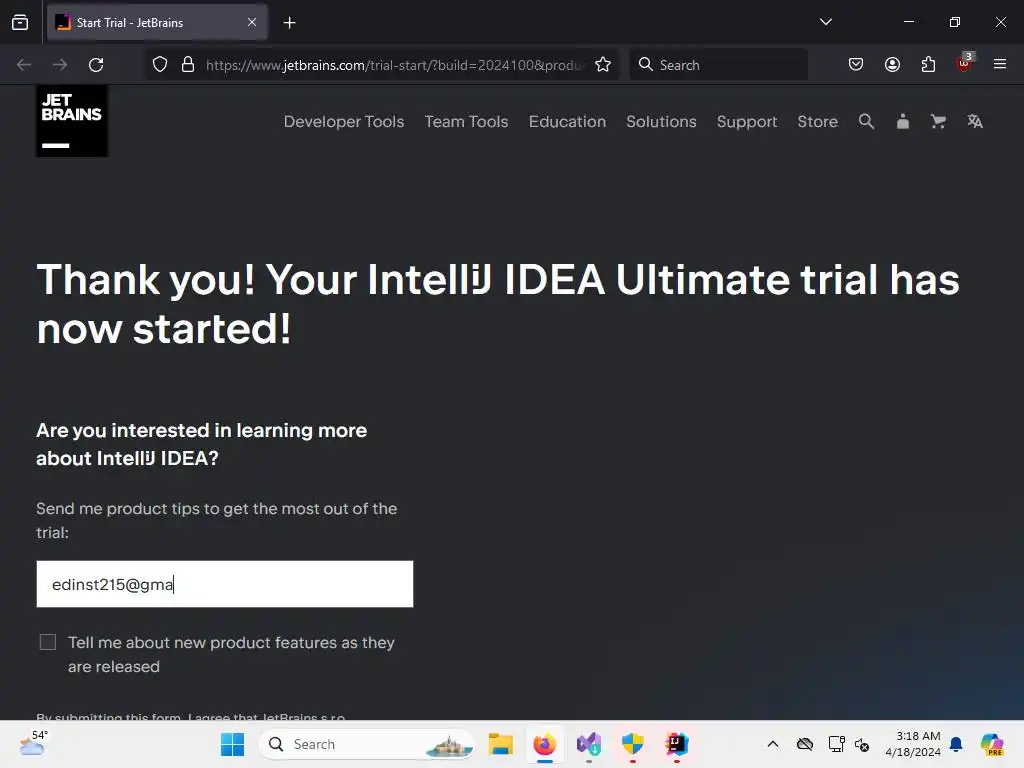Click the taskbar Search box
1024x768 pixels.
[367, 744]
